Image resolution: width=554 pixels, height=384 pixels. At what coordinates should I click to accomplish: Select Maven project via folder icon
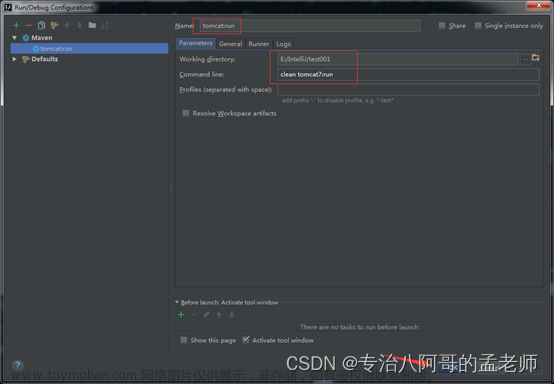point(536,58)
